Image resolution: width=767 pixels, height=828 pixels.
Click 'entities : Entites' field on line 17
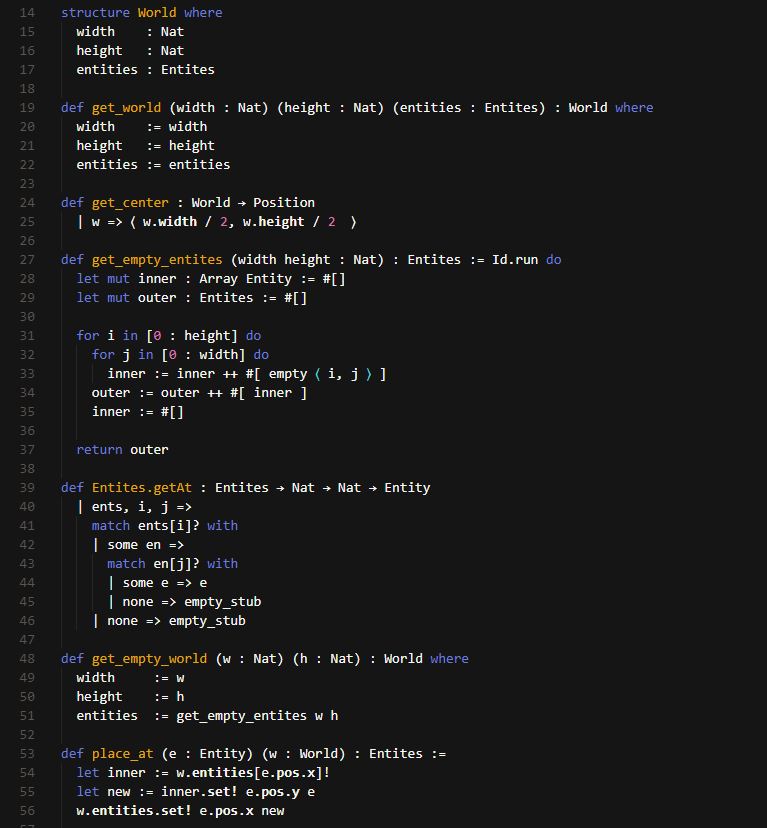tap(145, 70)
